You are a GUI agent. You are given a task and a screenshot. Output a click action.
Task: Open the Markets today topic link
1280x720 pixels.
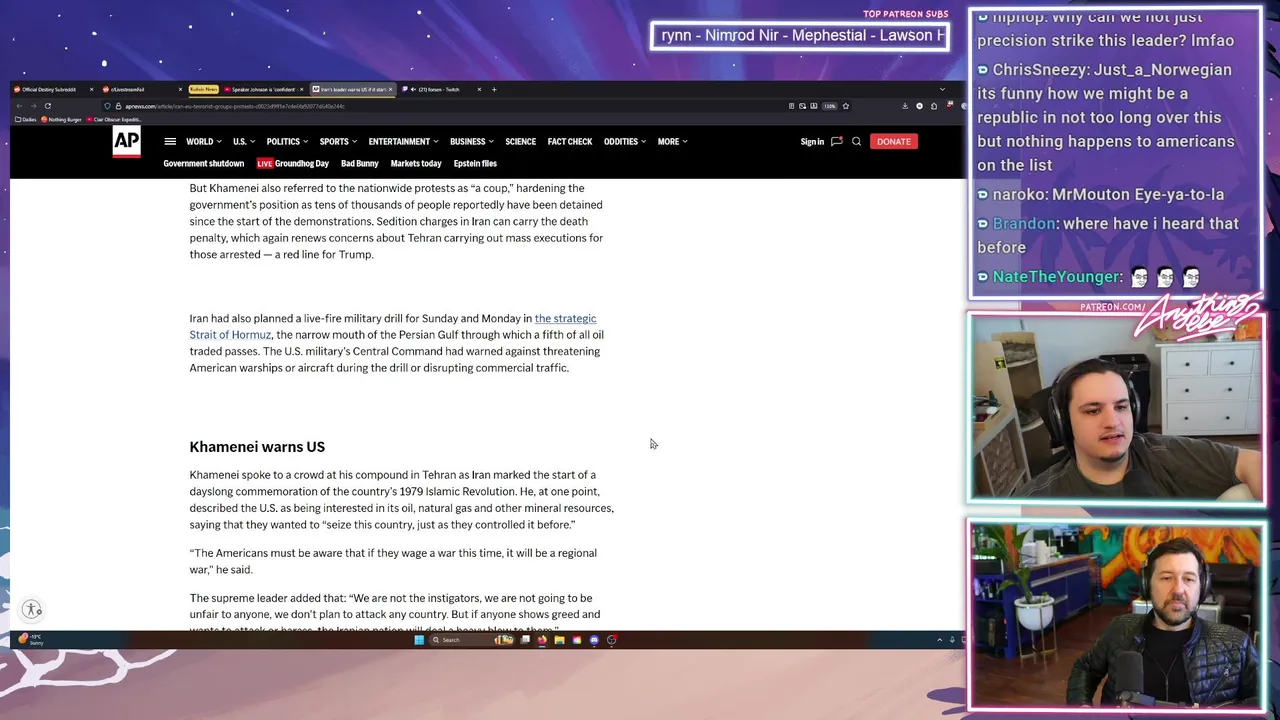(x=416, y=164)
